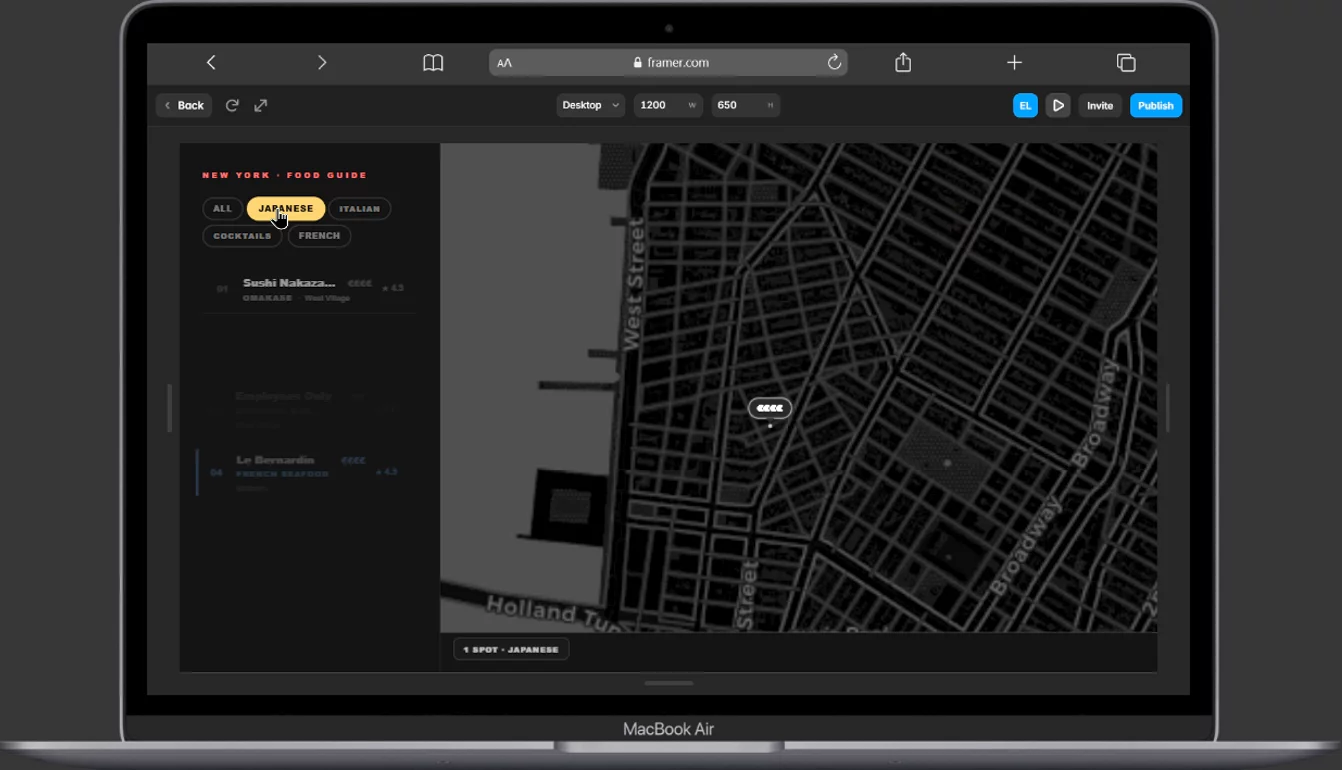Show Safari's tab overview icon
Screen dimensions: 1342x770
pos(1126,63)
